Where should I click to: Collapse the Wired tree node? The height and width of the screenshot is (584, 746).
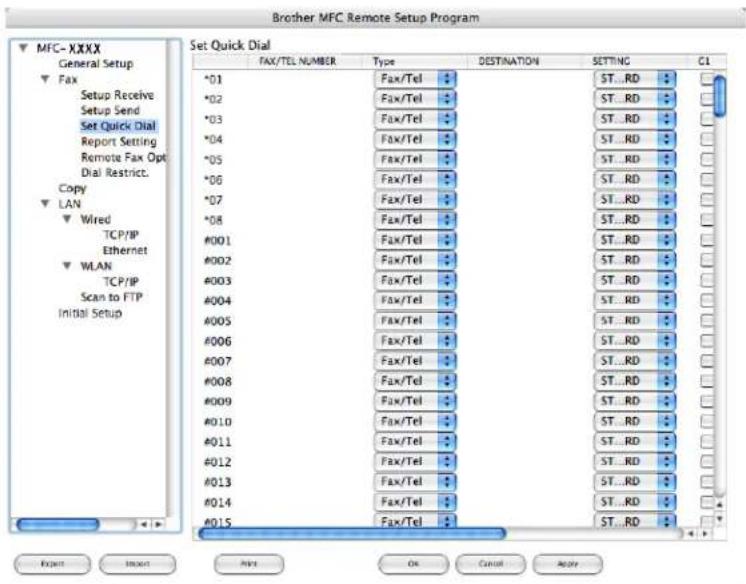(x=67, y=219)
